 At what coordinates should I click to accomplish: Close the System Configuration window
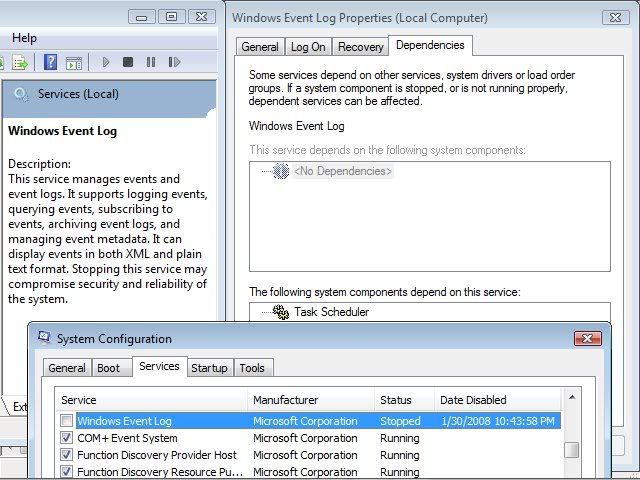[588, 338]
